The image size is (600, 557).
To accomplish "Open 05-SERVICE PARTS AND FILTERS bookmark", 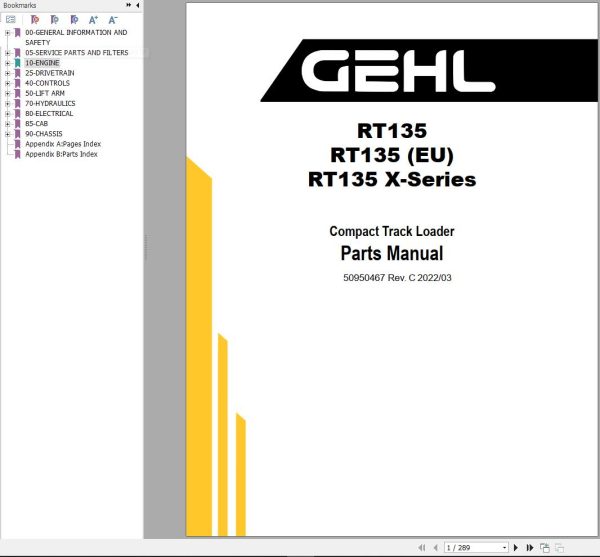I will [77, 52].
